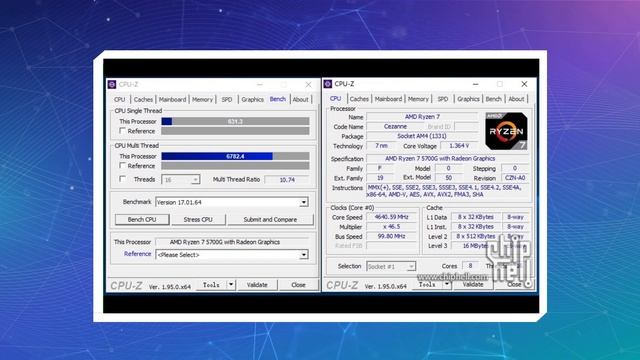Switch to the Memory tab in the right window

[x=418, y=99]
